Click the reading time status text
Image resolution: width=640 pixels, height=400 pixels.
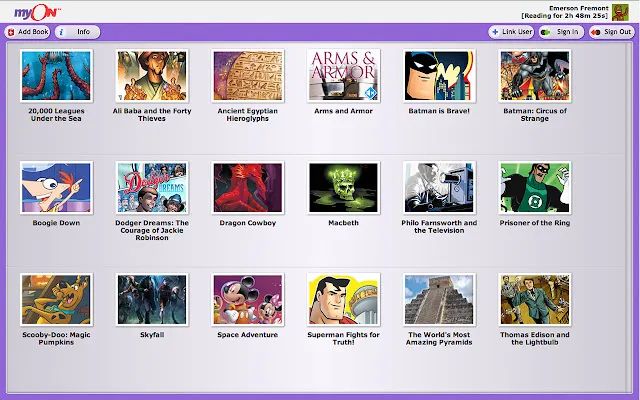click(x=564, y=16)
